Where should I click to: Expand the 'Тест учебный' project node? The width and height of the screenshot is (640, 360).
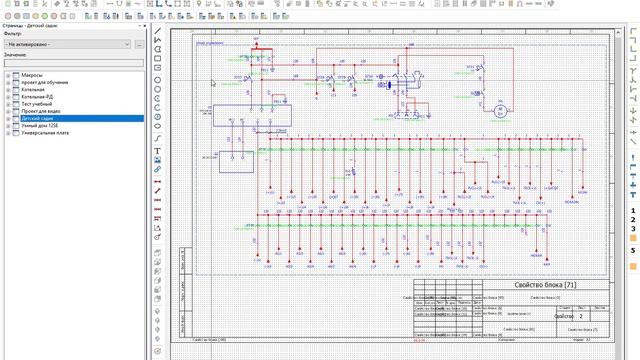[x=8, y=104]
